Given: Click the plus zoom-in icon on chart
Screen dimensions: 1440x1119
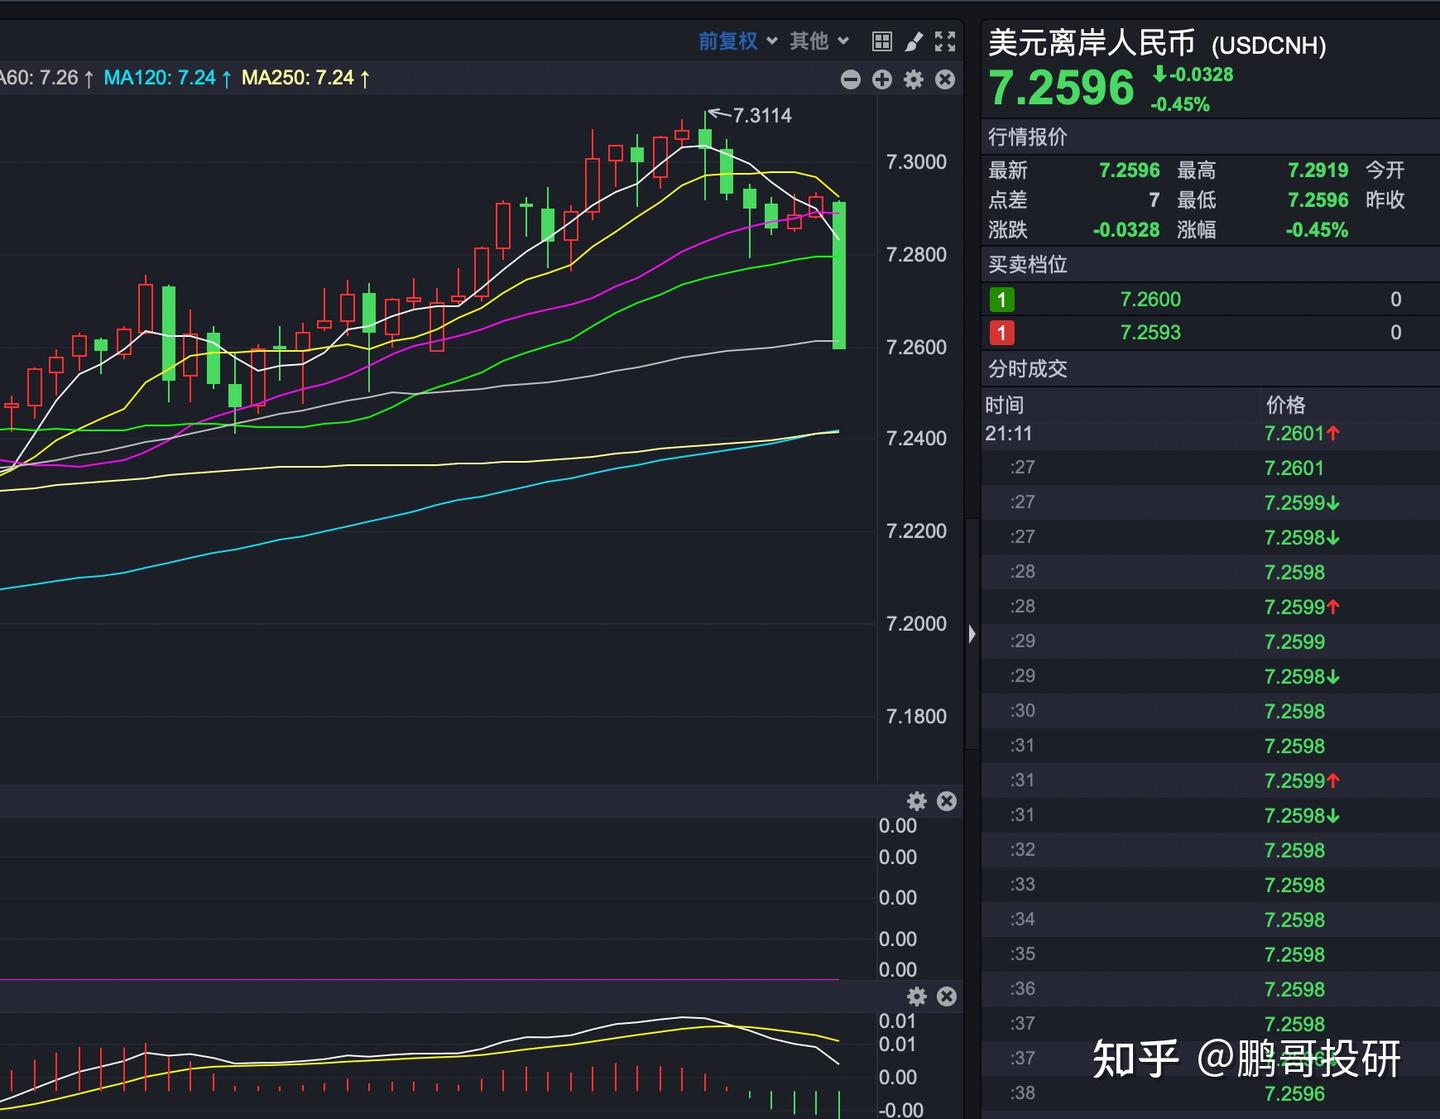Looking at the screenshot, I should [882, 79].
